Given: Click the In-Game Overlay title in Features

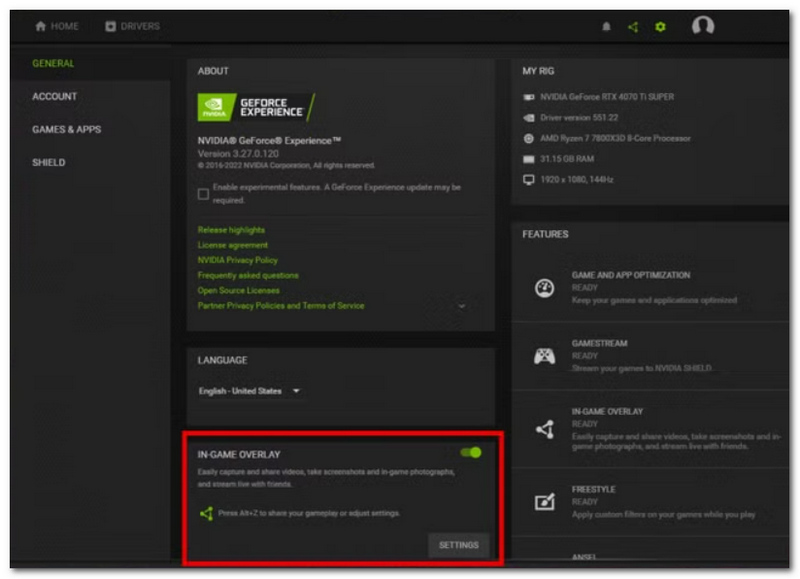Looking at the screenshot, I should 607,412.
